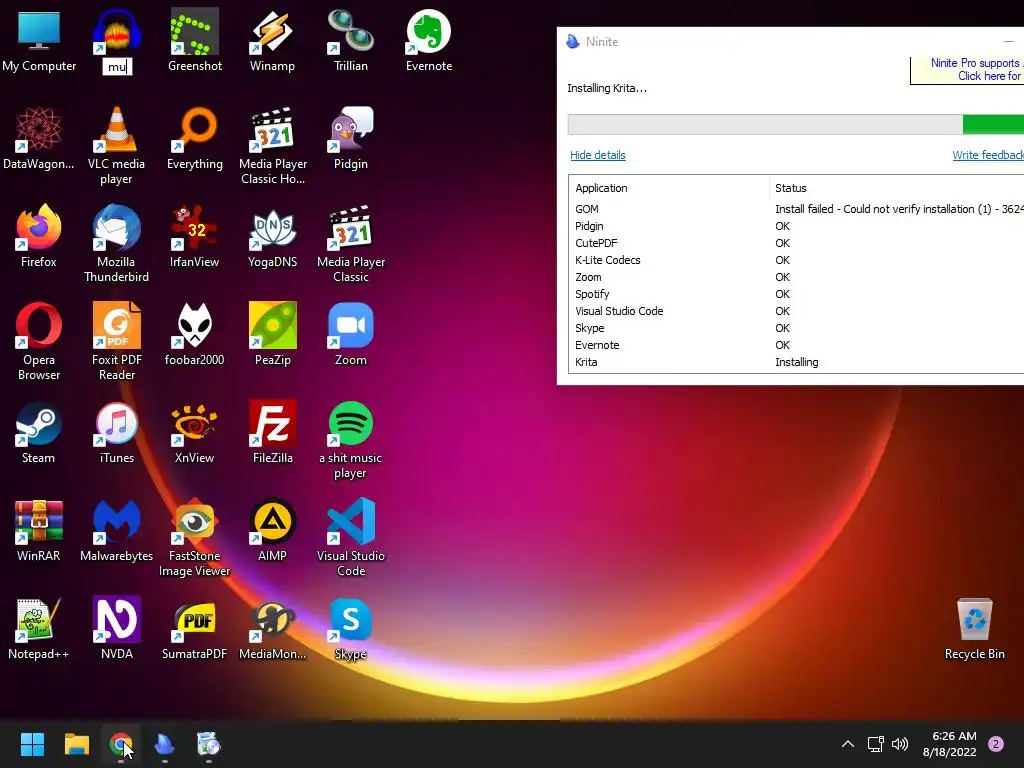The width and height of the screenshot is (1024, 768).
Task: Open the Windows Start menu
Action: (x=32, y=744)
